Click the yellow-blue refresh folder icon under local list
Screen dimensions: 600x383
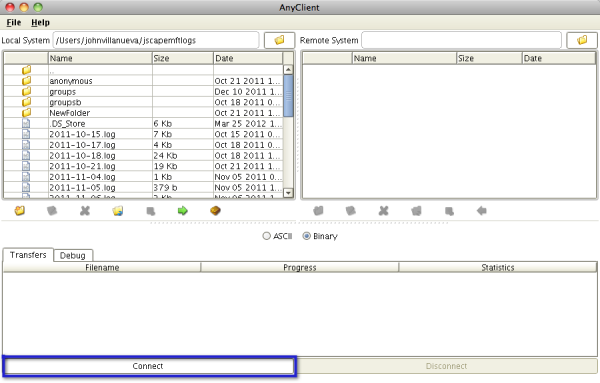(118, 210)
